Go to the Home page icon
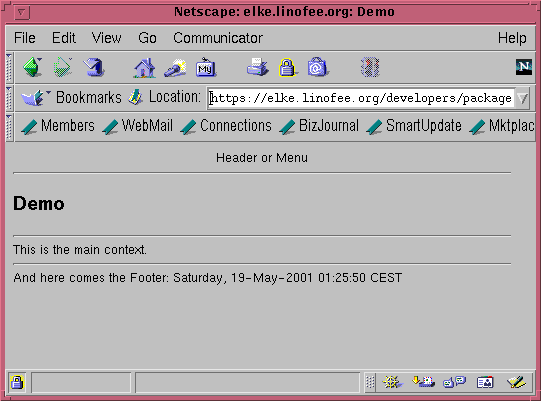This screenshot has height=401, width=541. [x=144, y=67]
